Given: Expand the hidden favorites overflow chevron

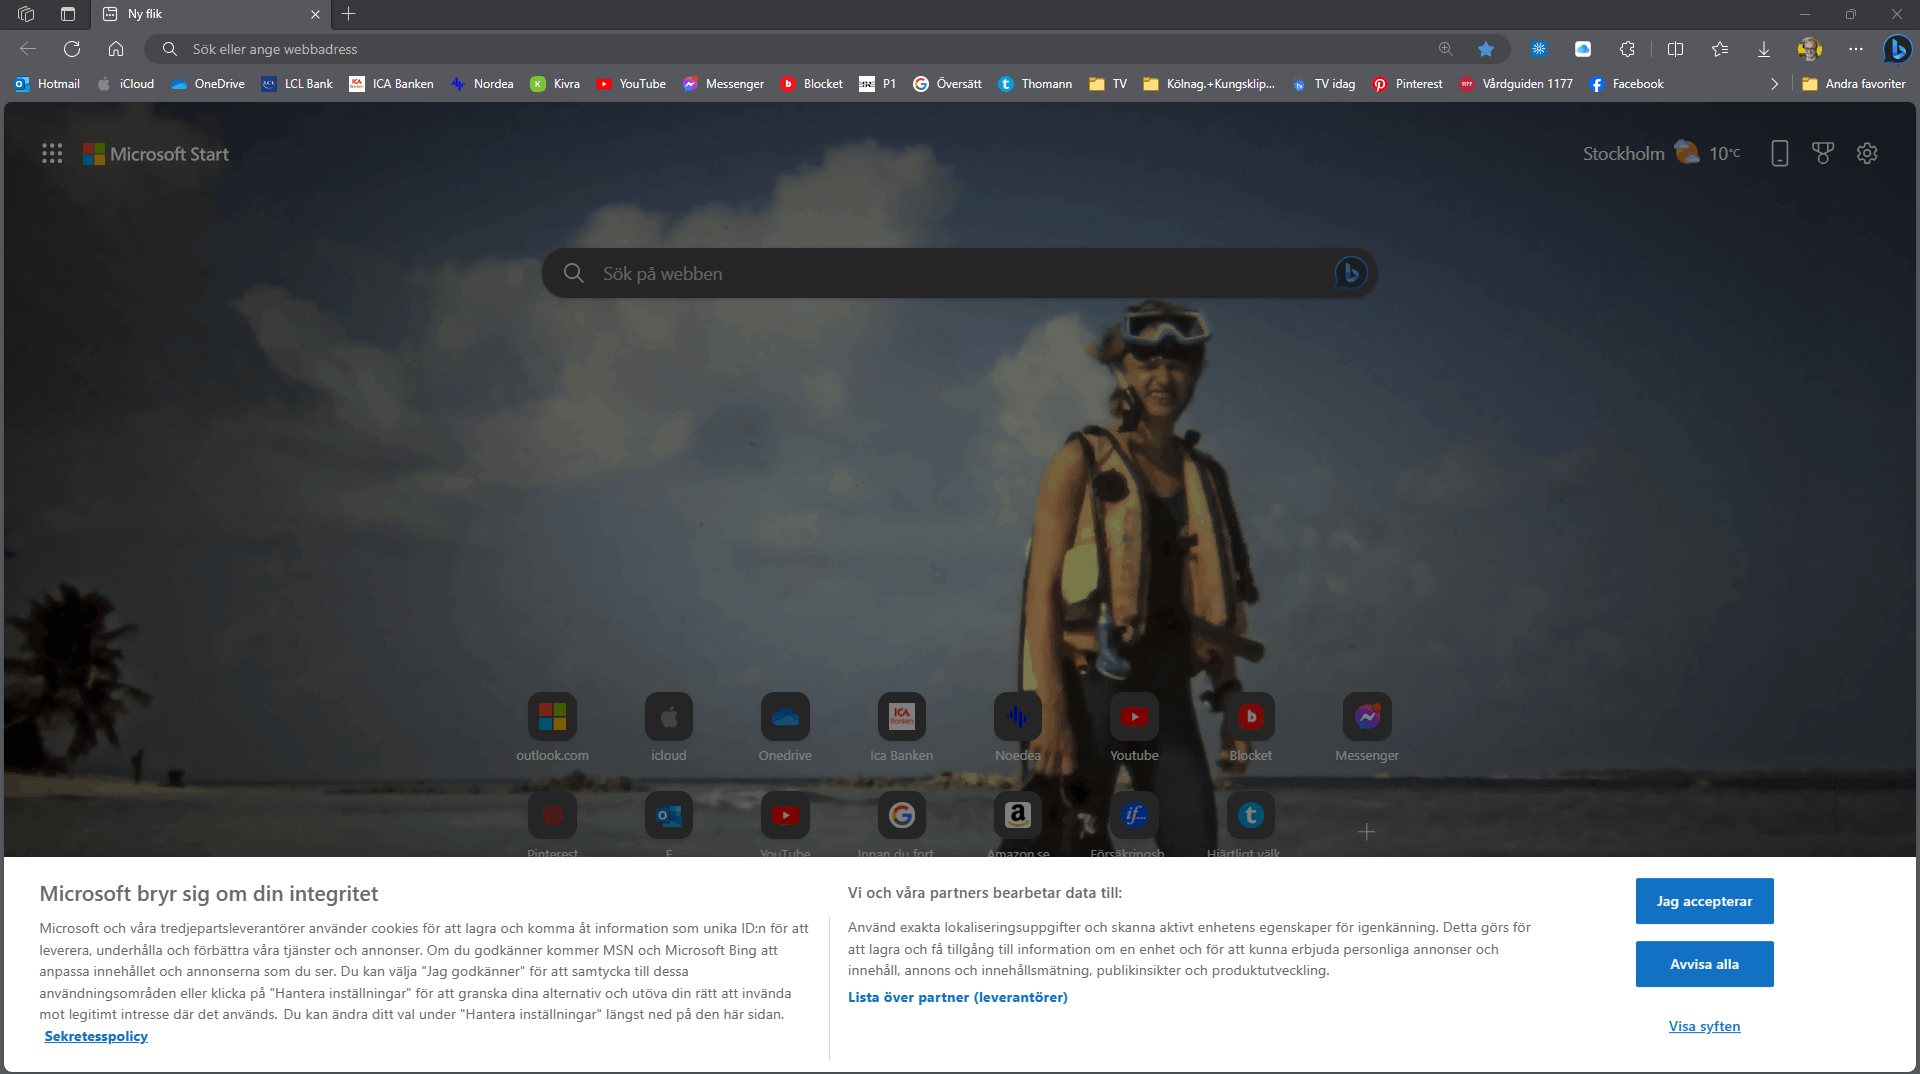Looking at the screenshot, I should 1774,84.
